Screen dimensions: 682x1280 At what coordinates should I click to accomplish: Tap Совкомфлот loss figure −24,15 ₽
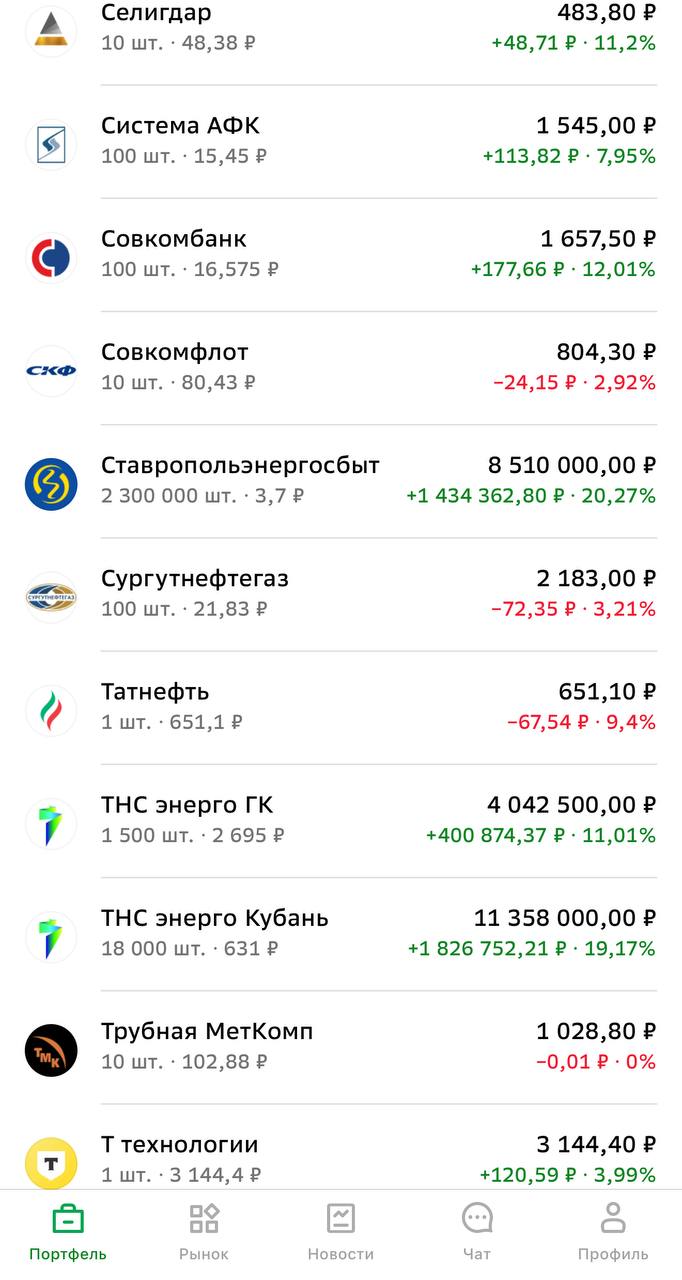(x=535, y=382)
